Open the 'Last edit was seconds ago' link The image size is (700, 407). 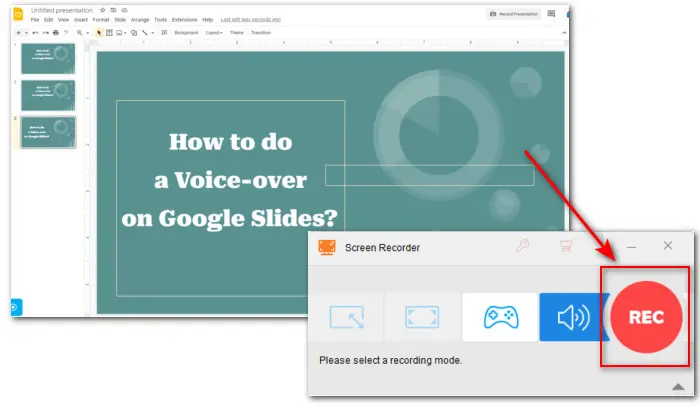coord(250,20)
